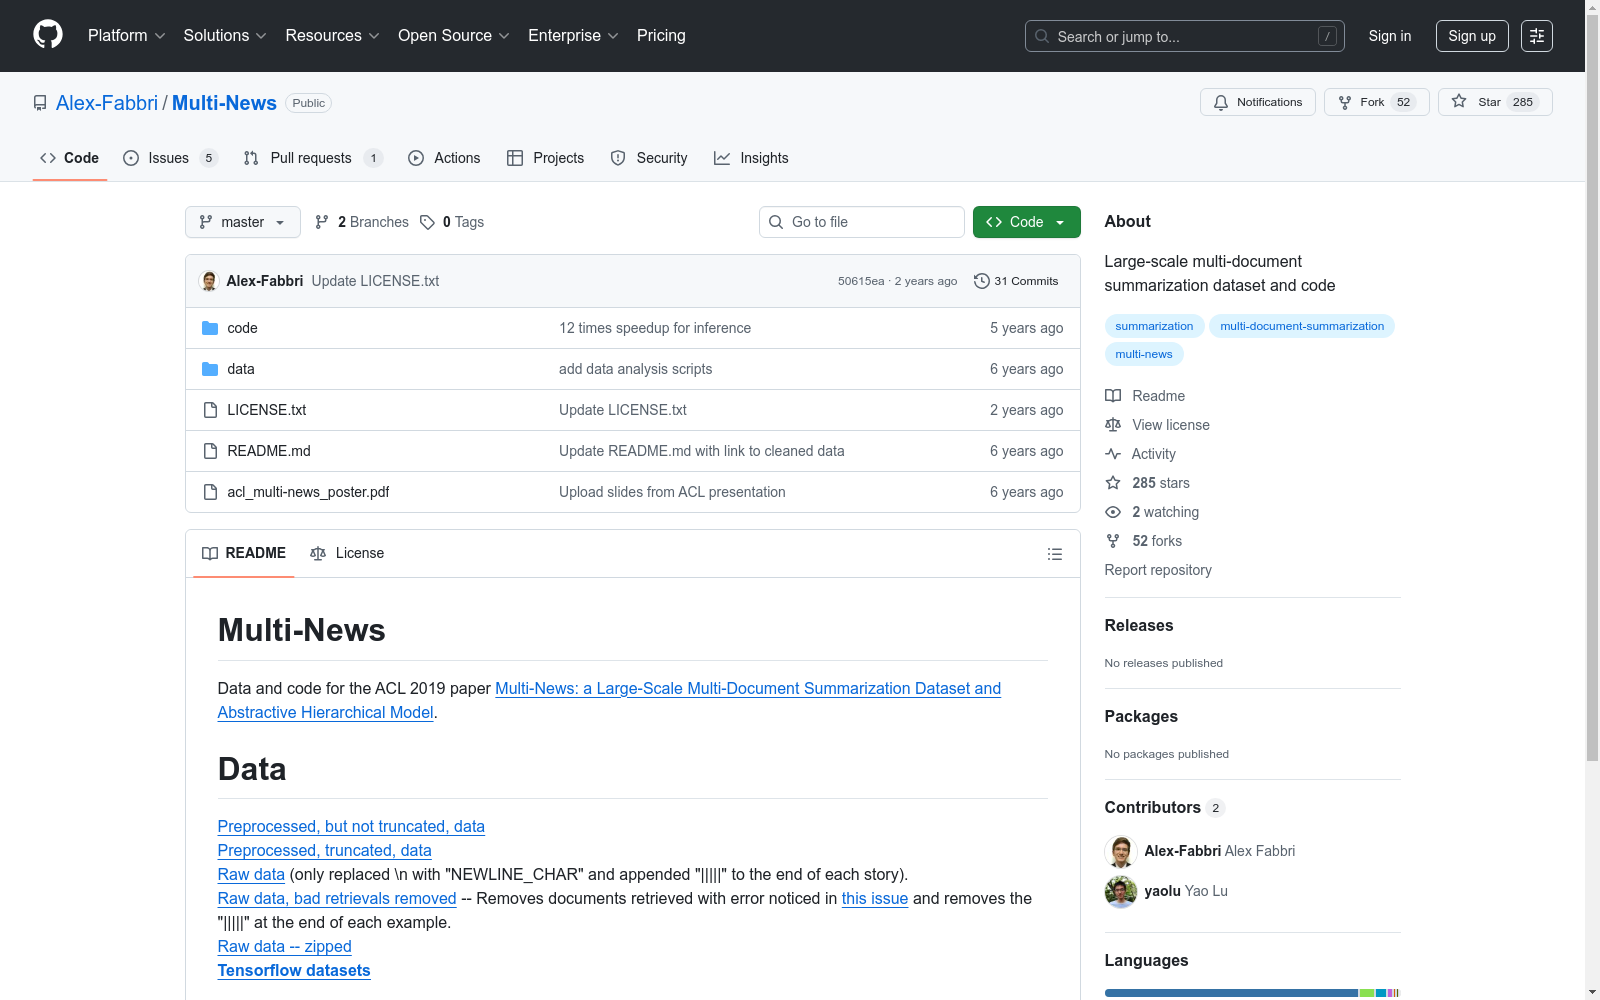
Task: Click the Readme book icon in About
Action: (x=1113, y=396)
